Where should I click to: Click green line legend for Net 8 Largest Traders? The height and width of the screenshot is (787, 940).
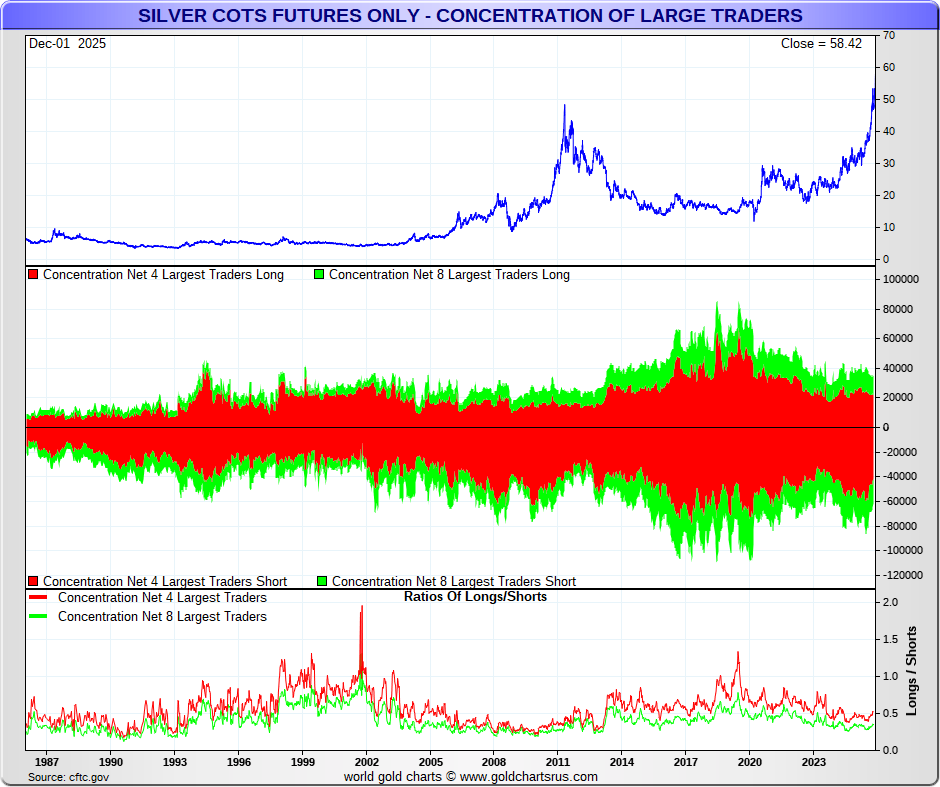(x=38, y=616)
